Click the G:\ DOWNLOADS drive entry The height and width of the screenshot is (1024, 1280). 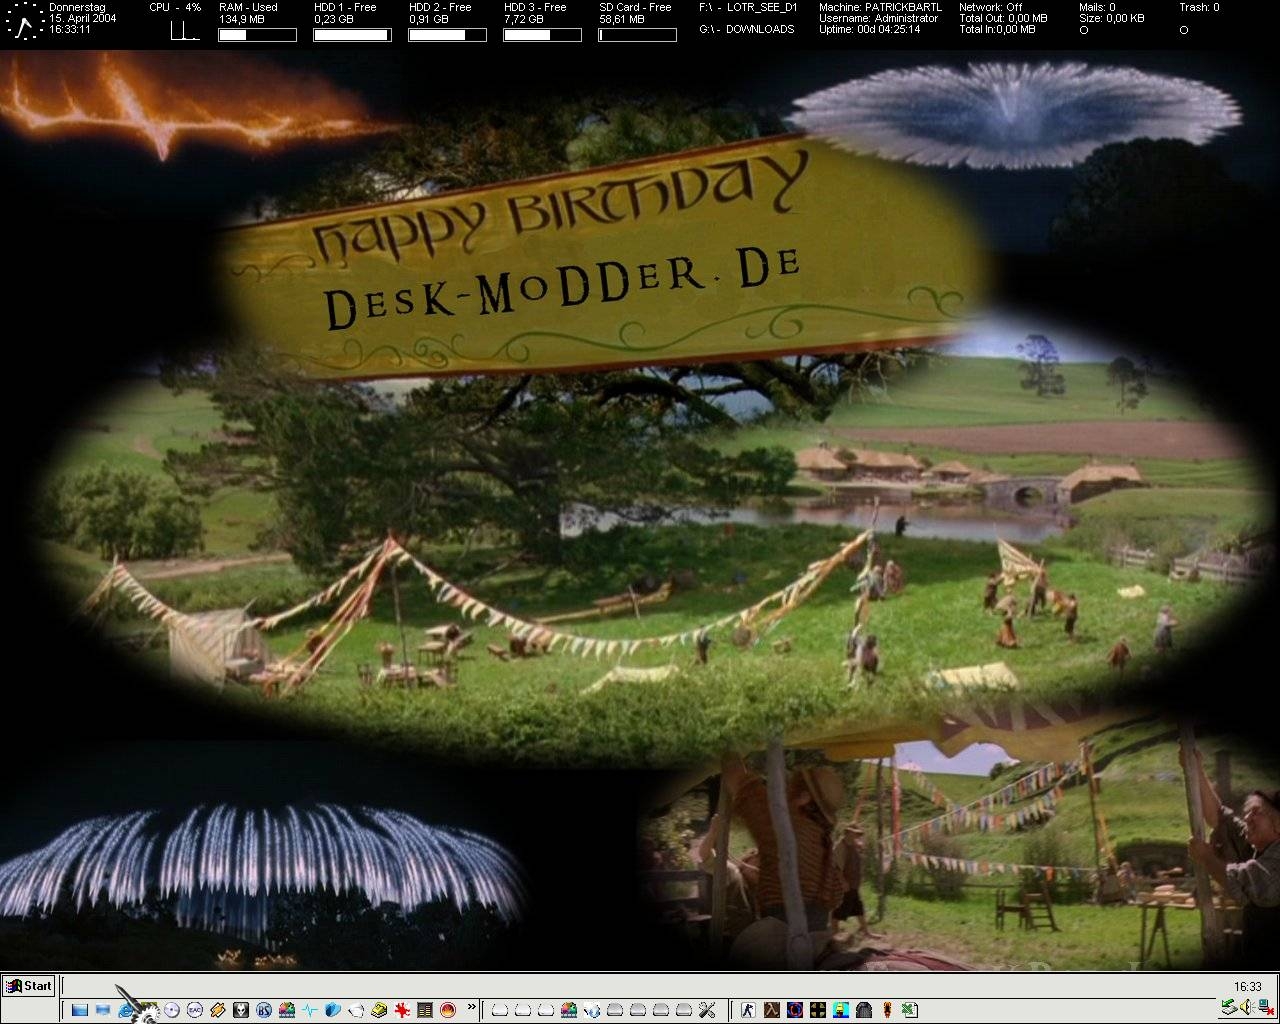tap(747, 29)
